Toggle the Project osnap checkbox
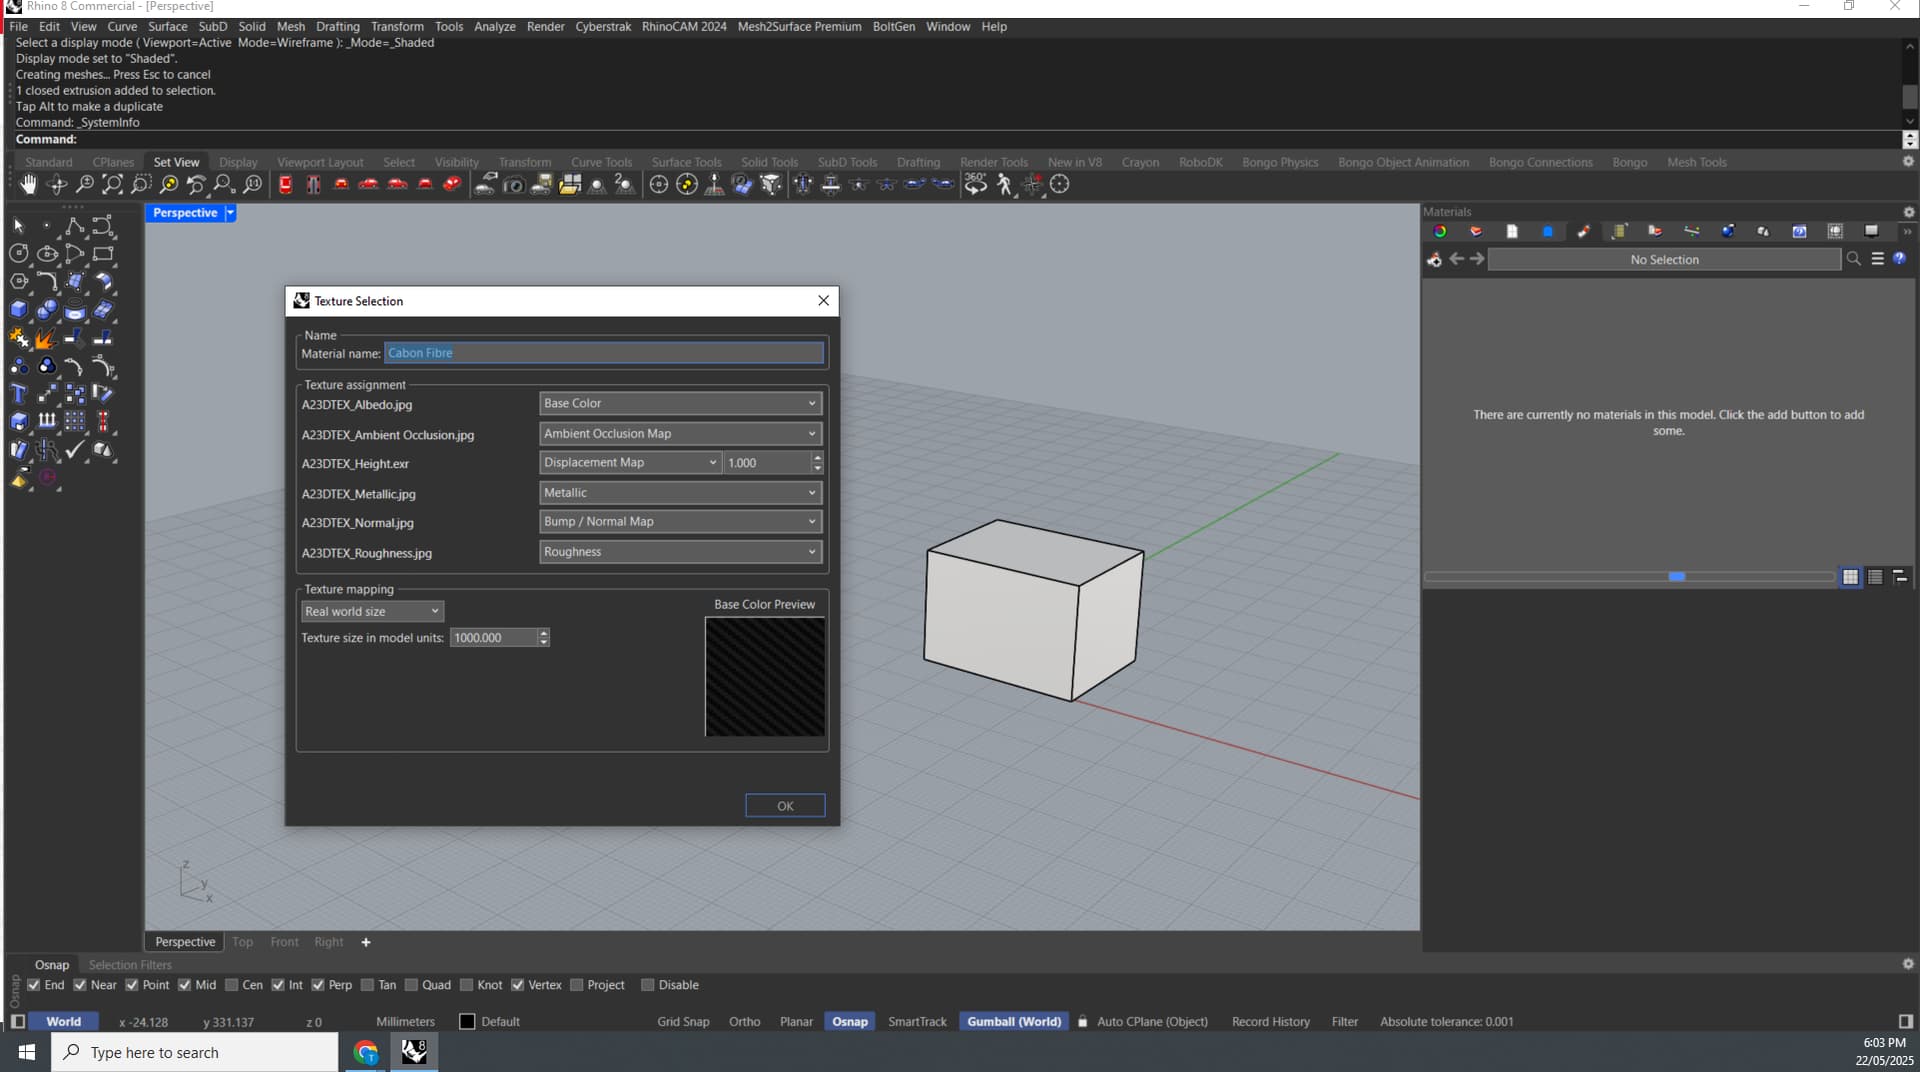Image resolution: width=1920 pixels, height=1072 pixels. pos(576,985)
